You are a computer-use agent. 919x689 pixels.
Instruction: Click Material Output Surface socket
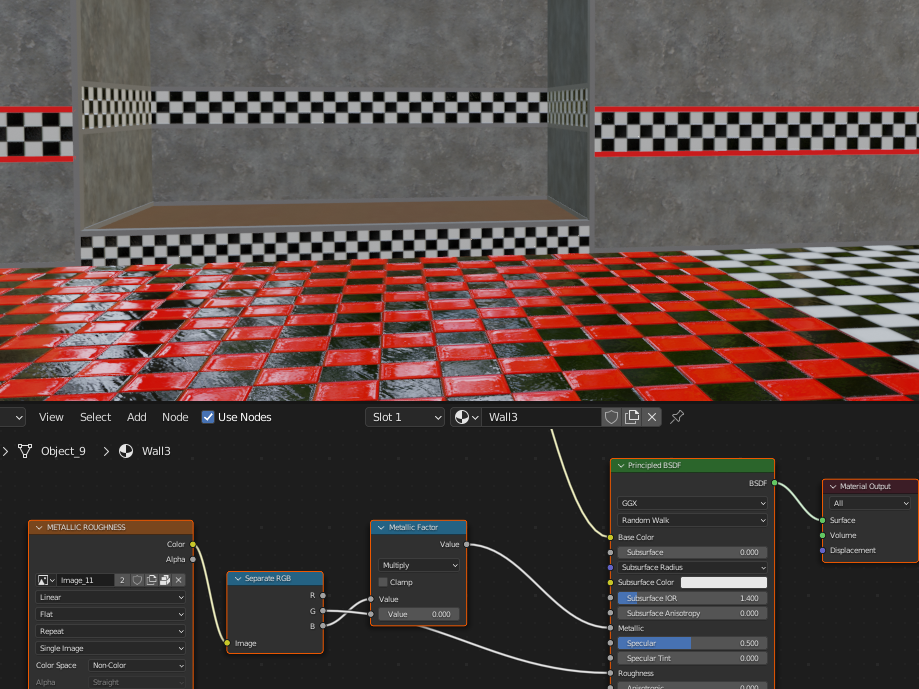(x=823, y=520)
